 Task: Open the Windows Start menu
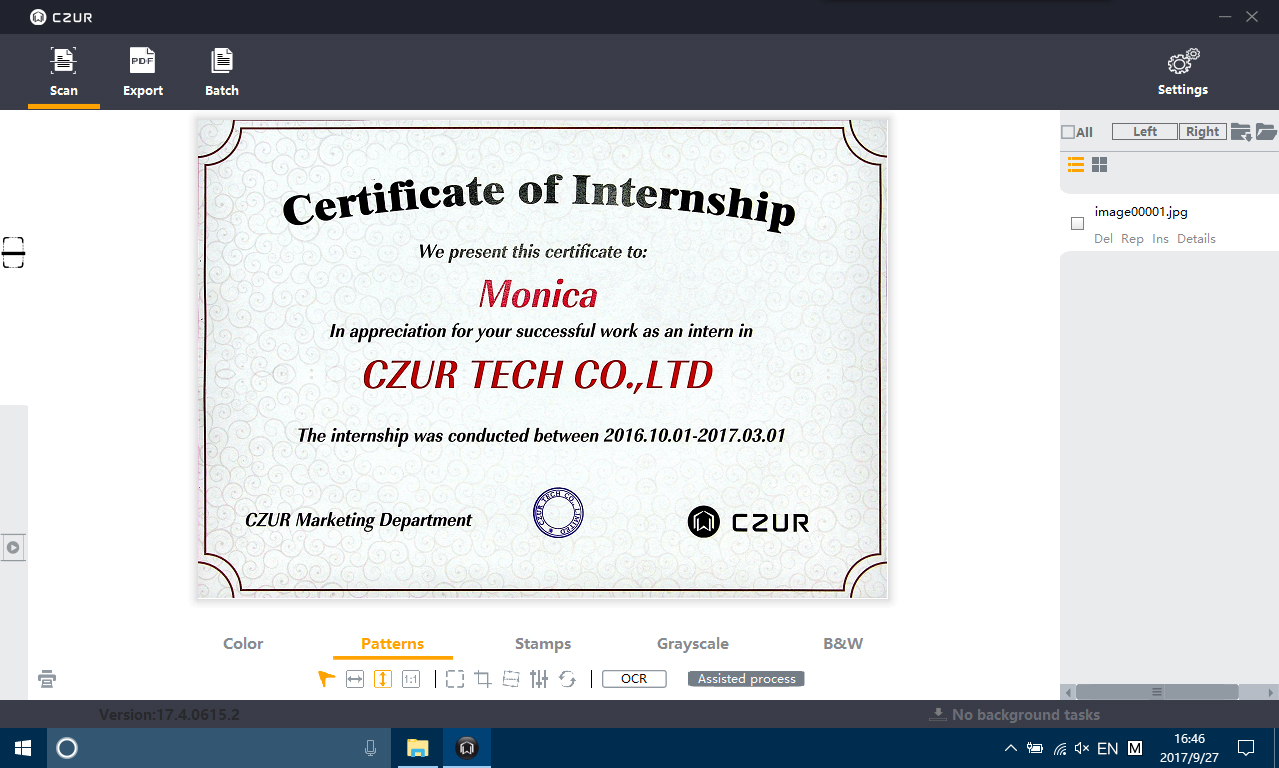click(23, 748)
